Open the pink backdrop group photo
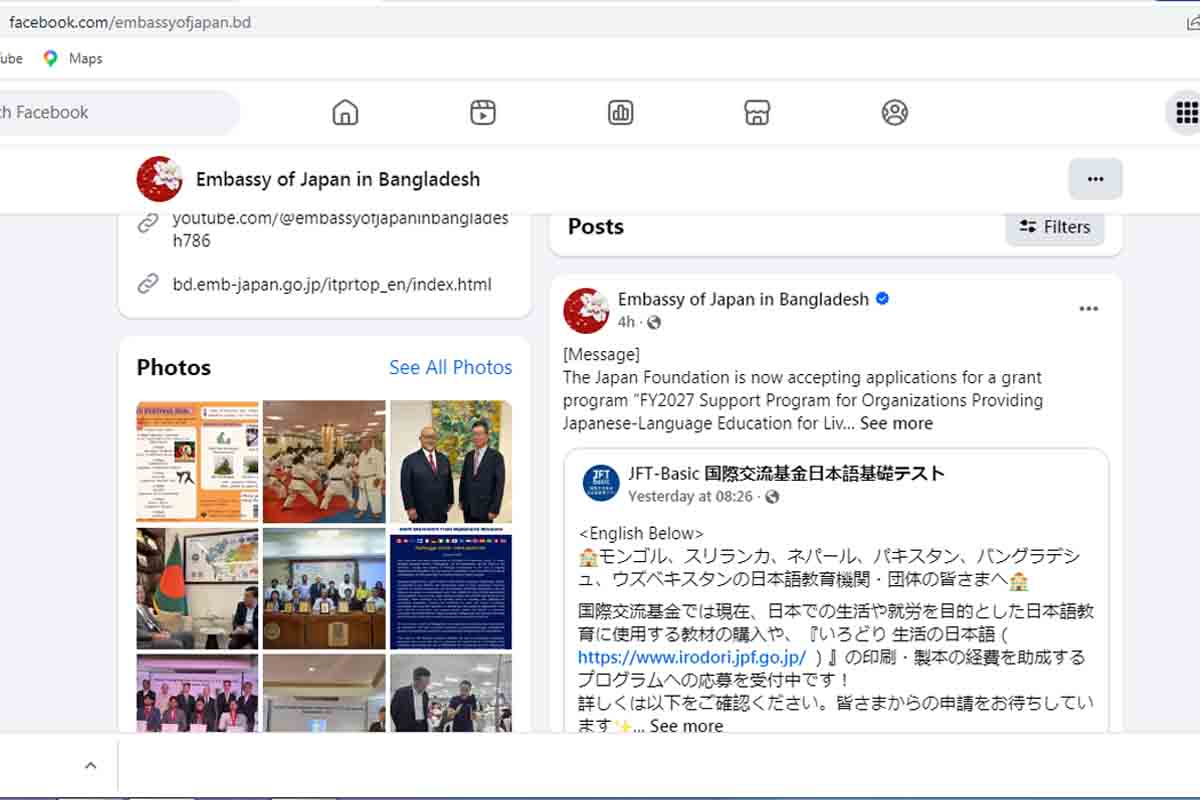Screen dimensions: 1200x800 198,693
